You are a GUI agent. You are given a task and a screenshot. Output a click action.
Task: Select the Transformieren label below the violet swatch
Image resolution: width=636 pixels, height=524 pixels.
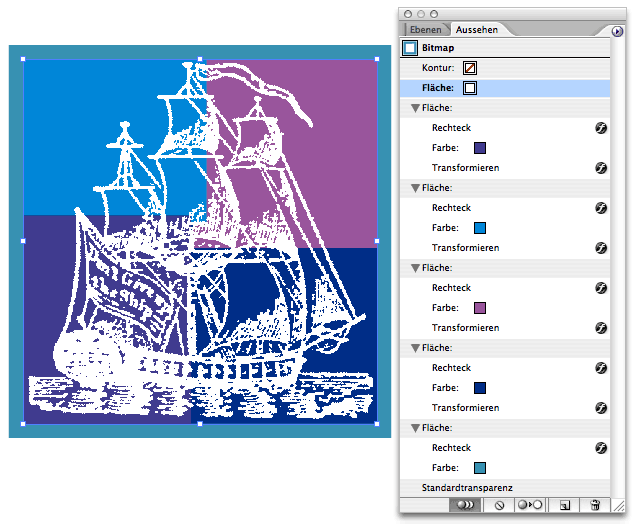click(x=465, y=168)
